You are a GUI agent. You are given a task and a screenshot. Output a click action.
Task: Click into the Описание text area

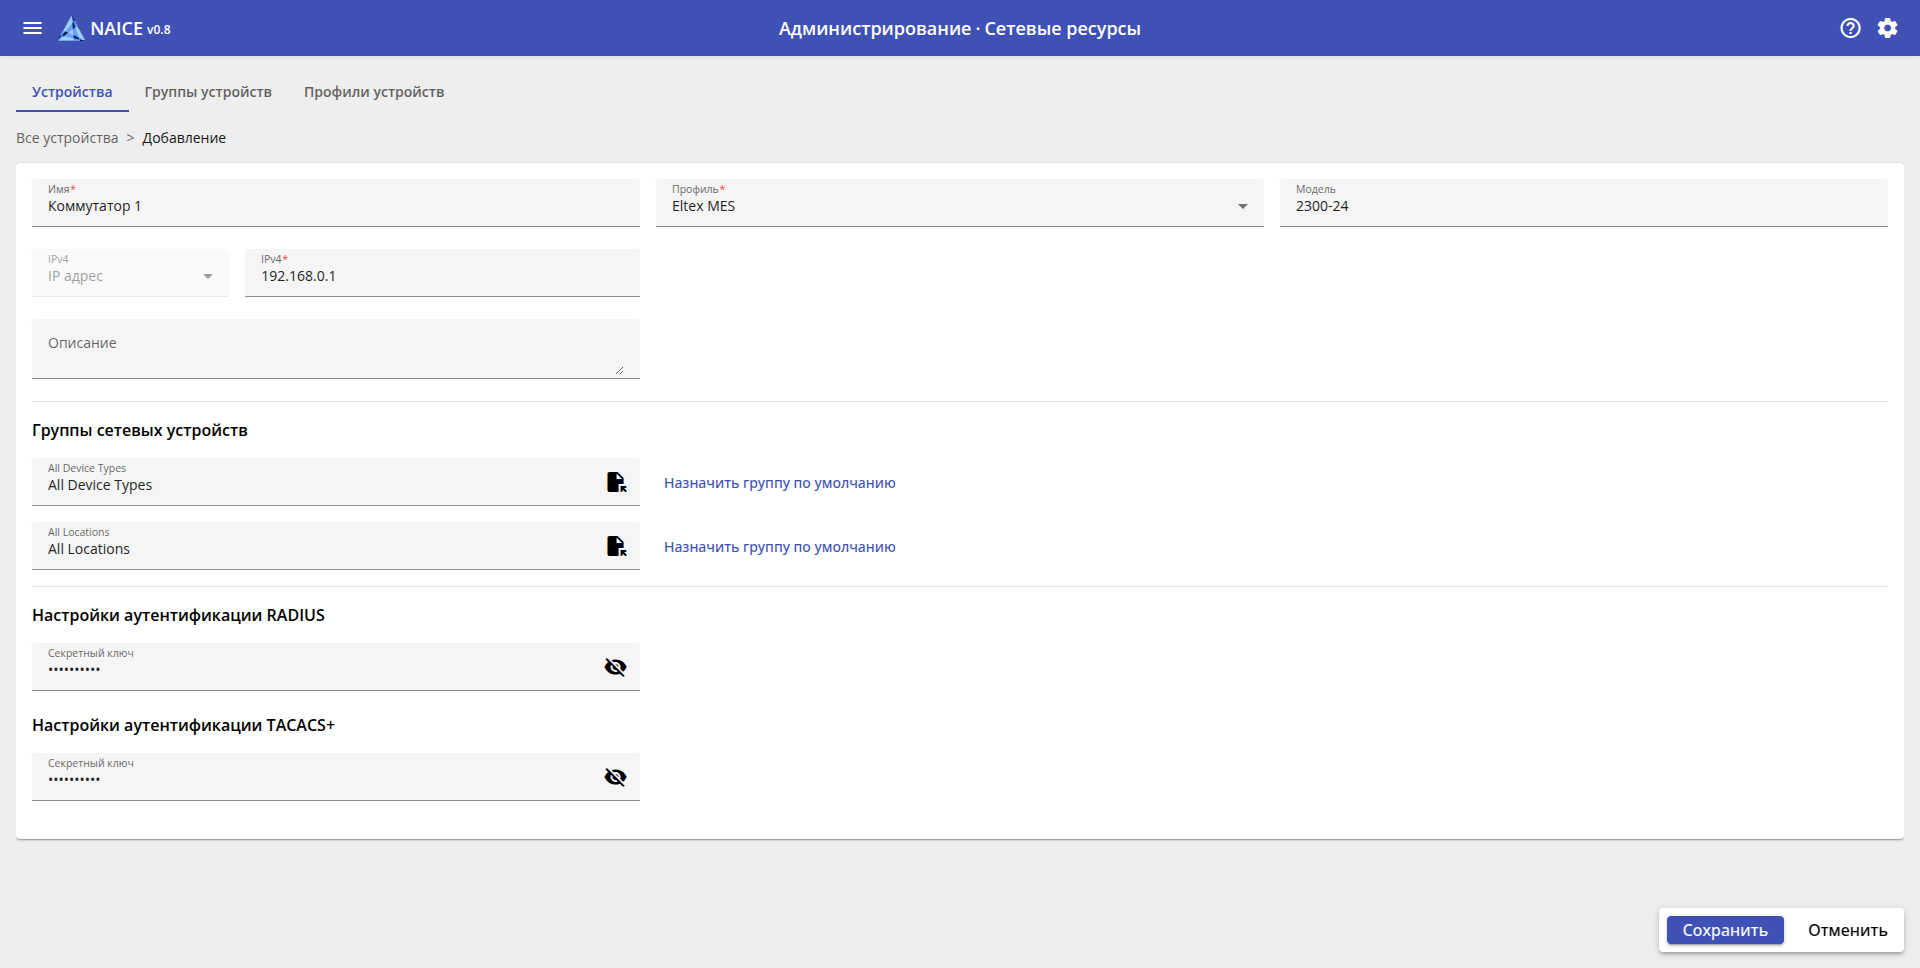[x=336, y=349]
